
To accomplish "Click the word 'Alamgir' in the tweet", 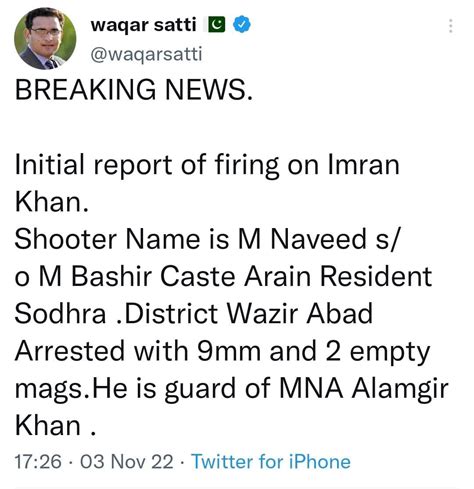I will (x=400, y=389).
